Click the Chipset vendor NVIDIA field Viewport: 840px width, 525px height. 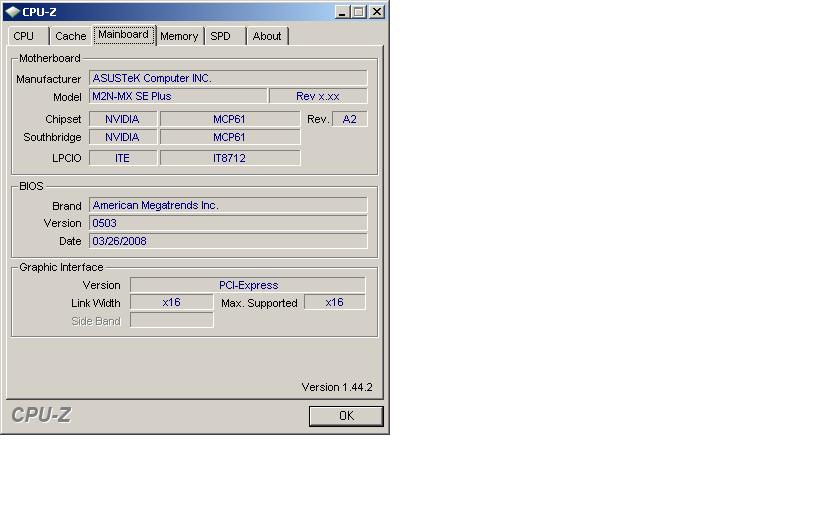pos(123,119)
